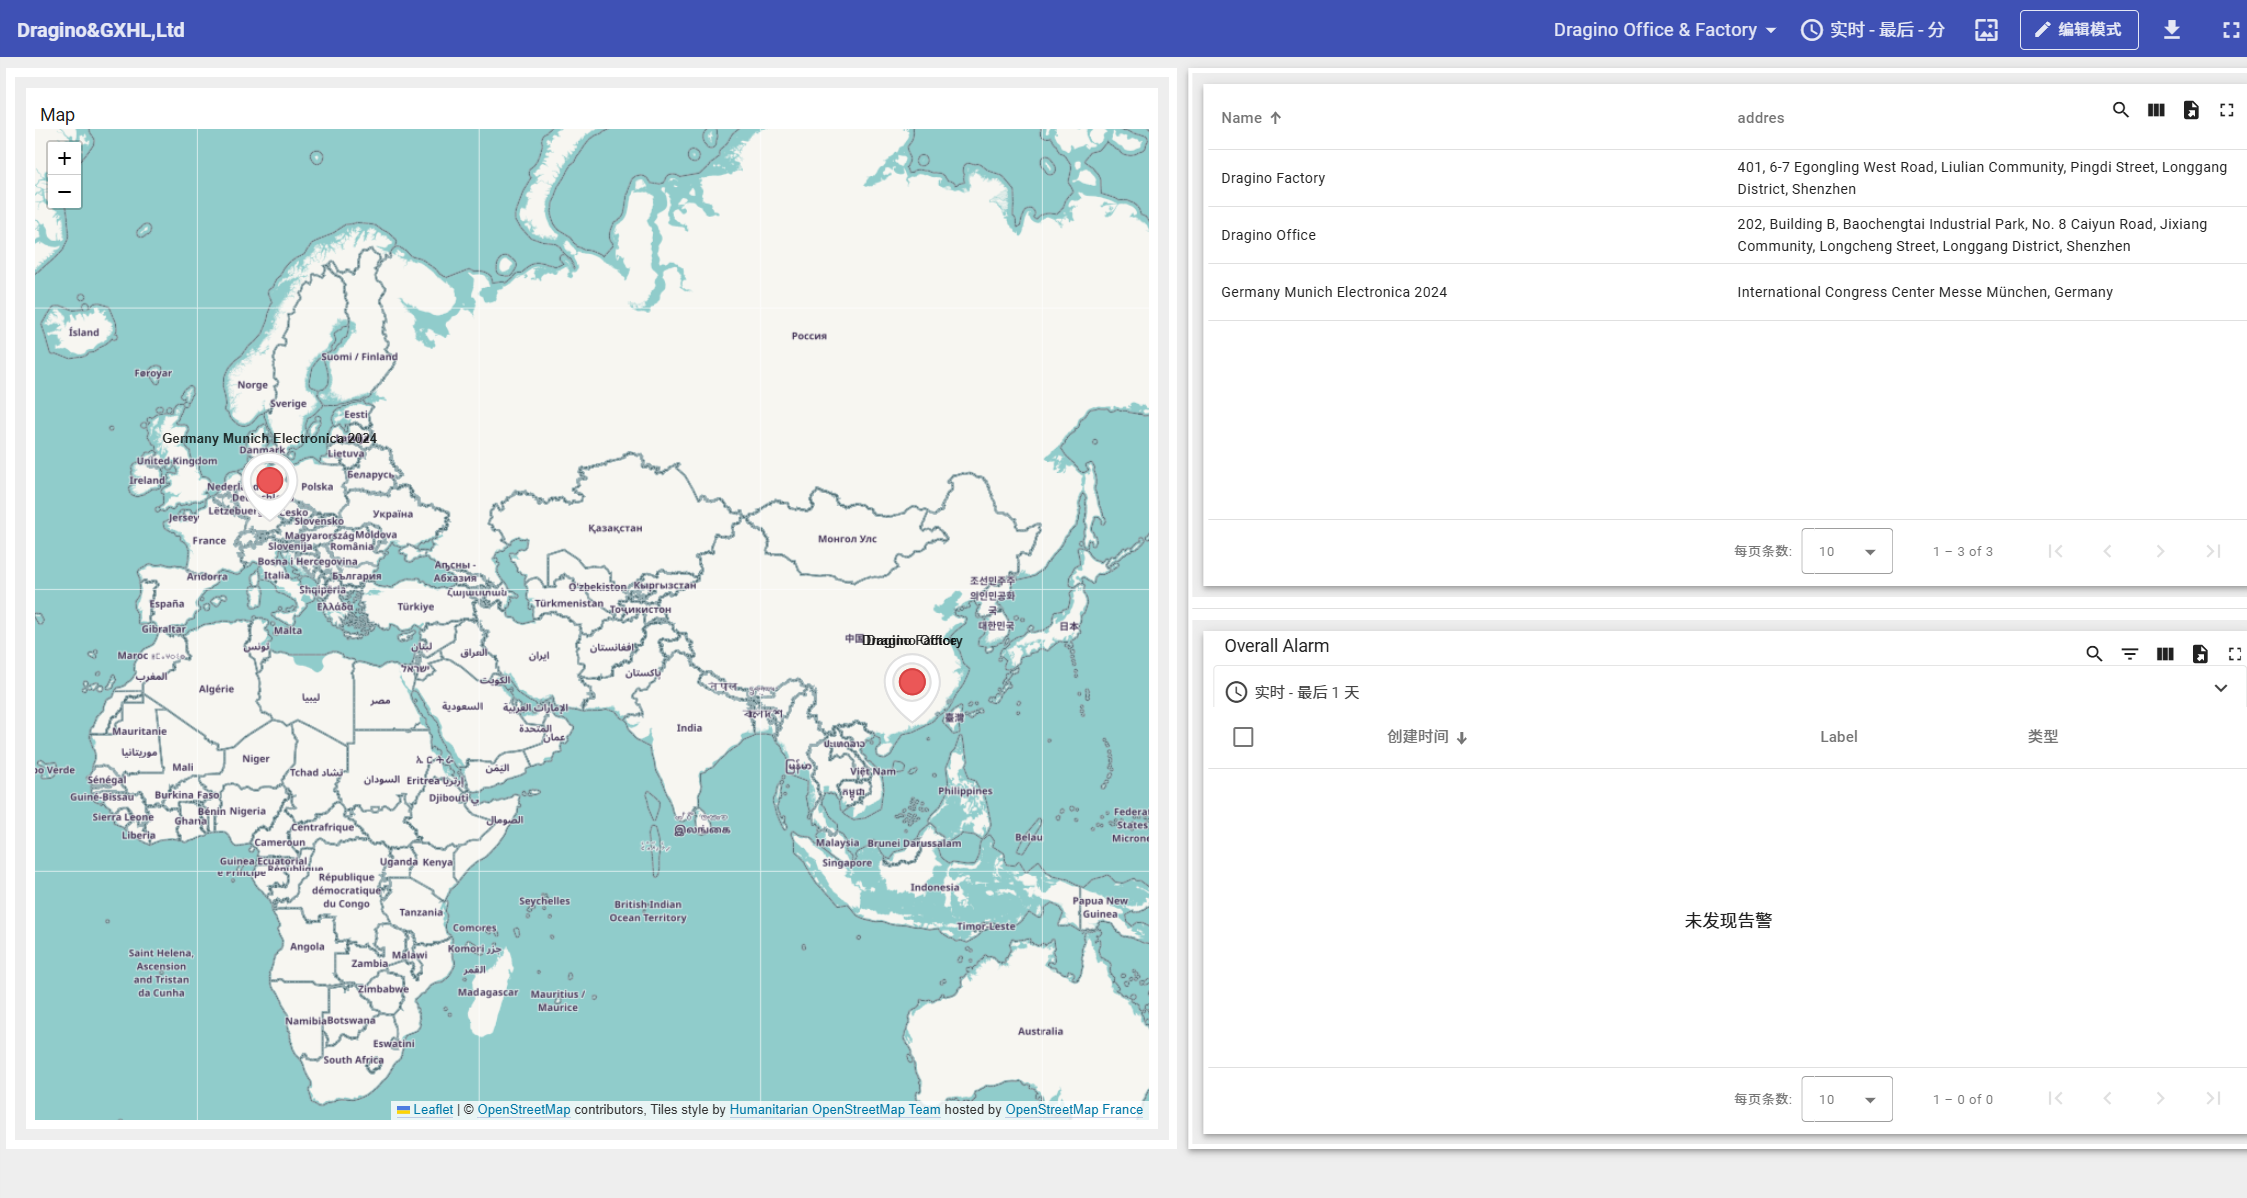2247x1198 pixels.
Task: Zoom in on the map
Action: coord(64,158)
